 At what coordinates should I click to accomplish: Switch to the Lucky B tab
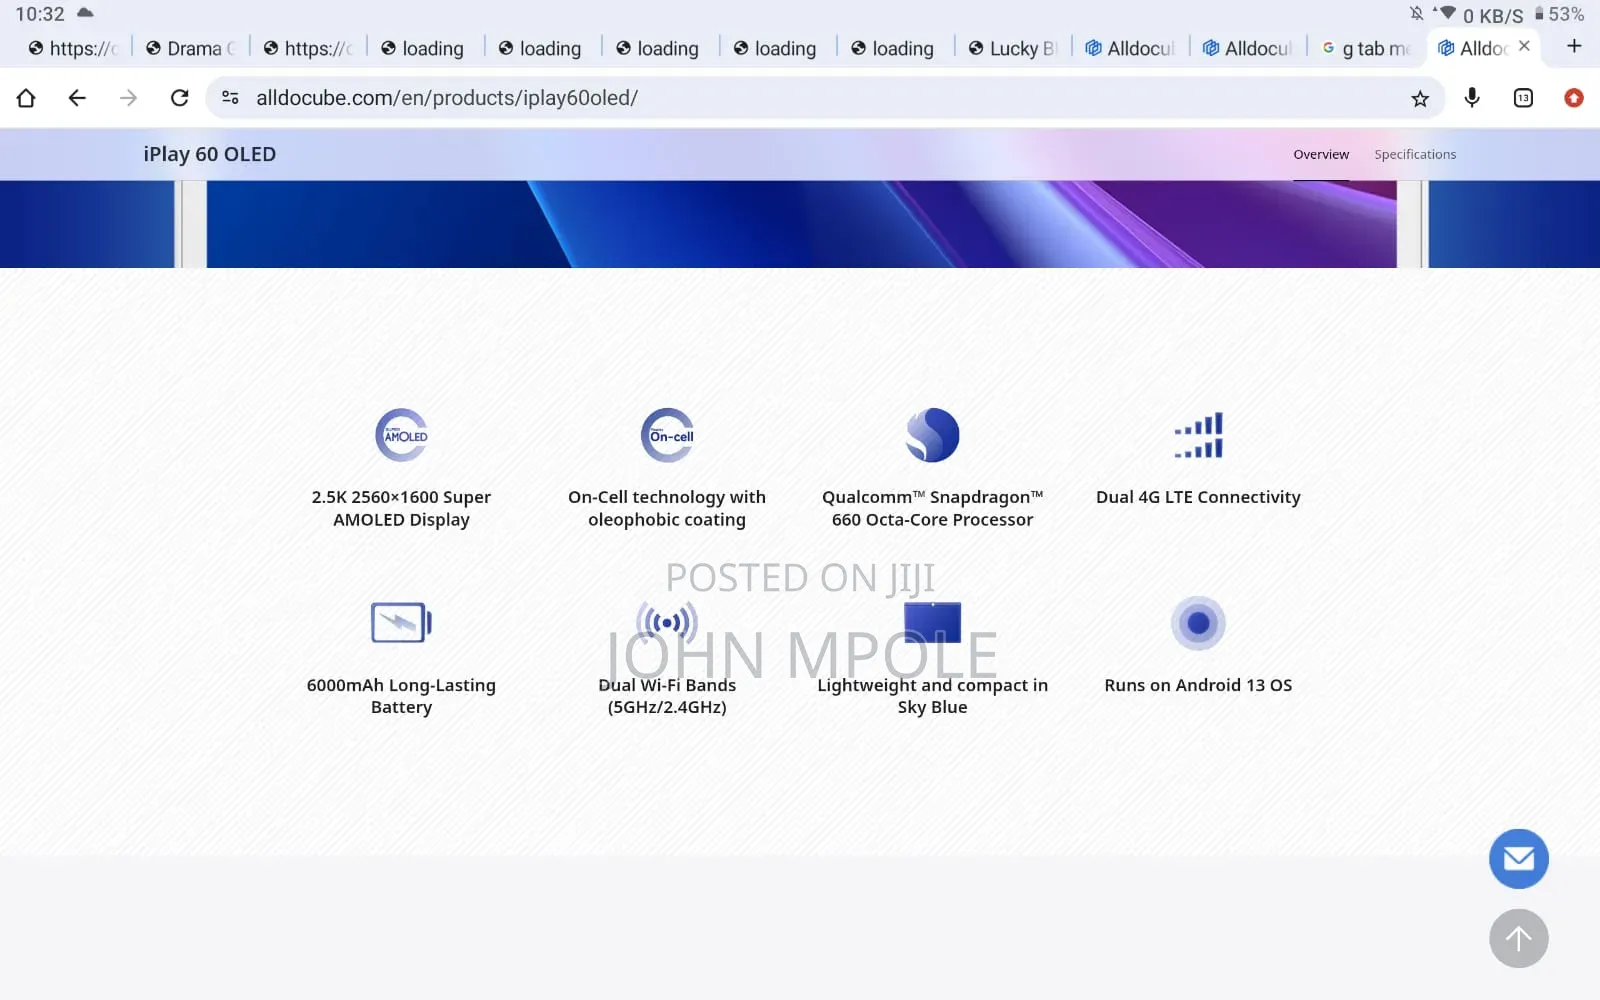(1013, 48)
